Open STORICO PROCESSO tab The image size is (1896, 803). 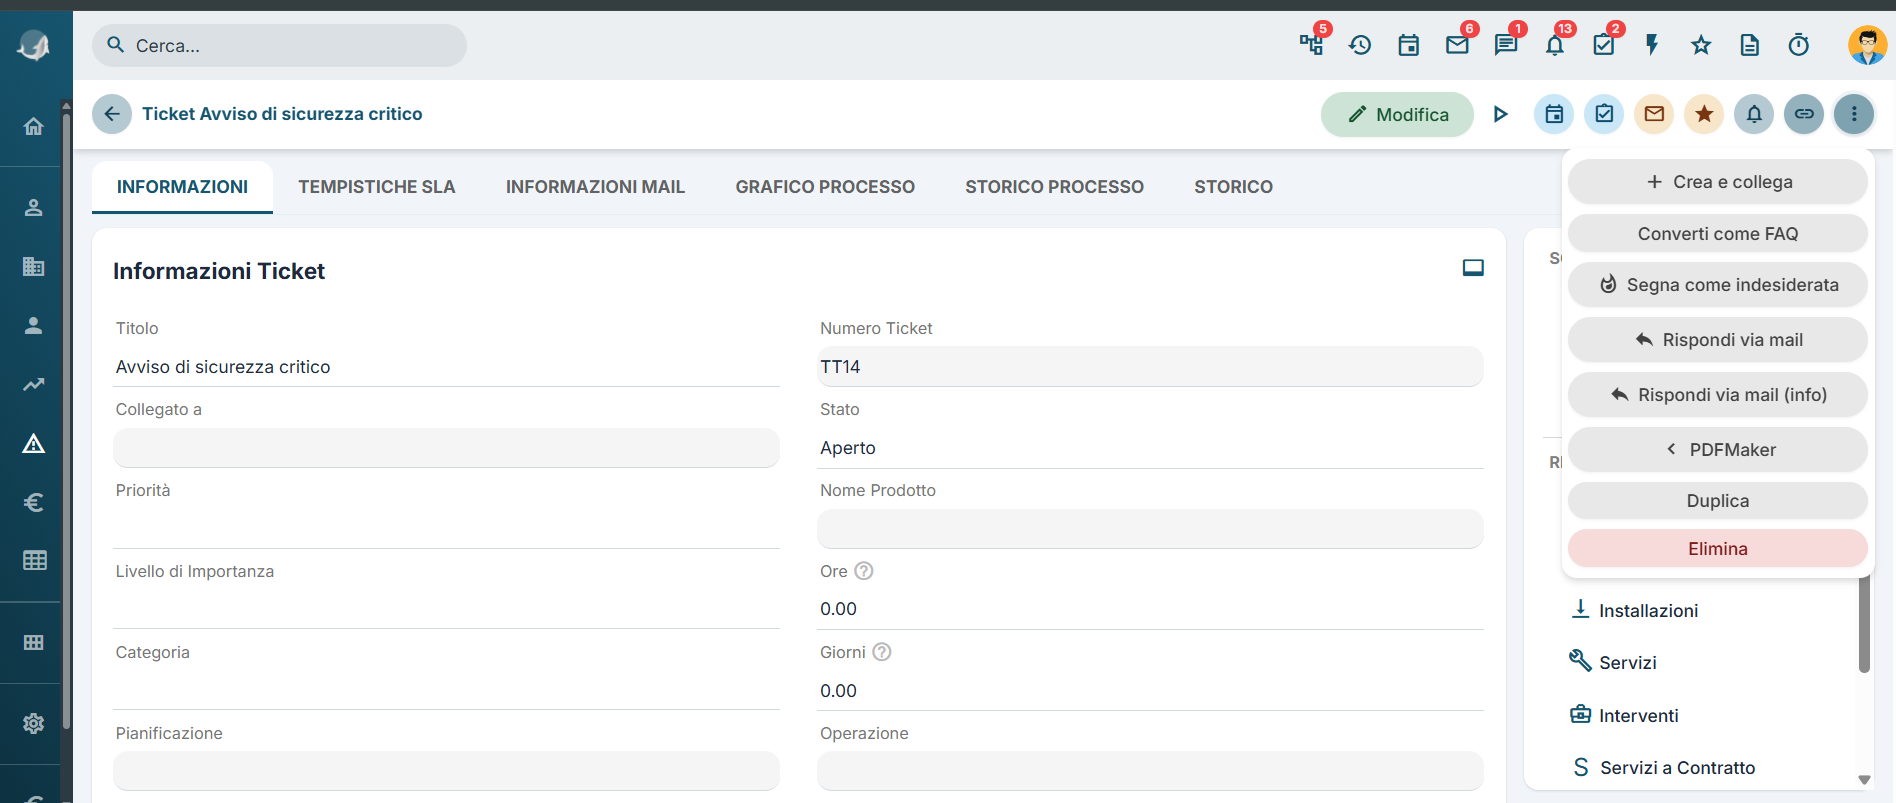click(x=1054, y=187)
